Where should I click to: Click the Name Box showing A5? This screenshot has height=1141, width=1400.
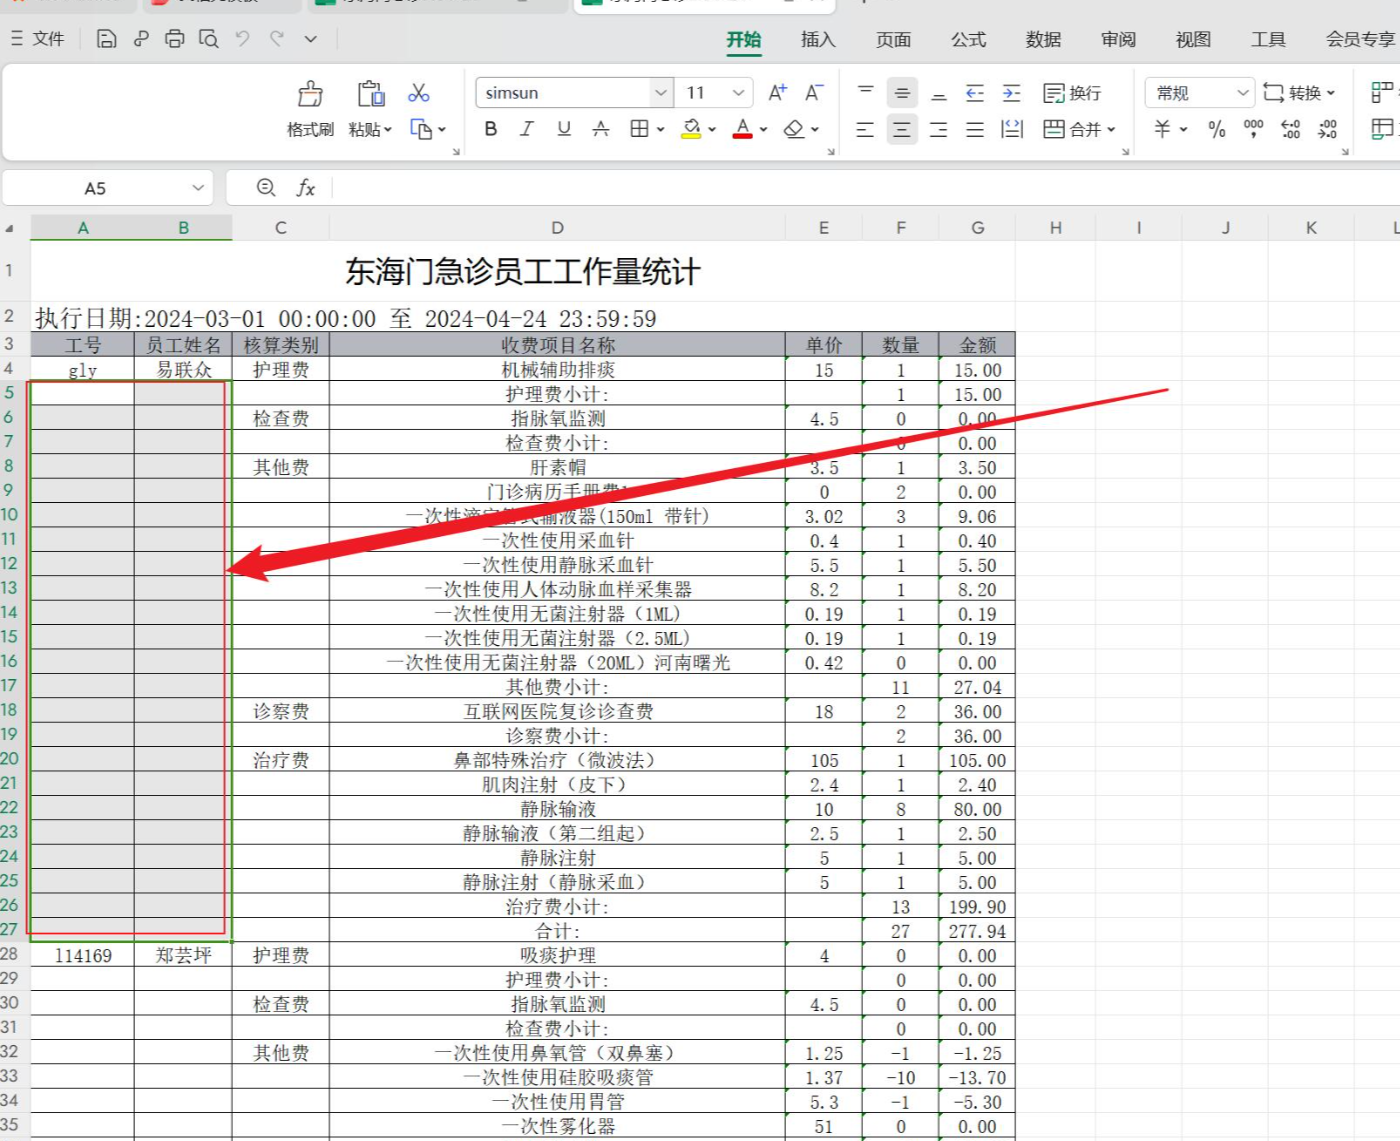point(95,188)
